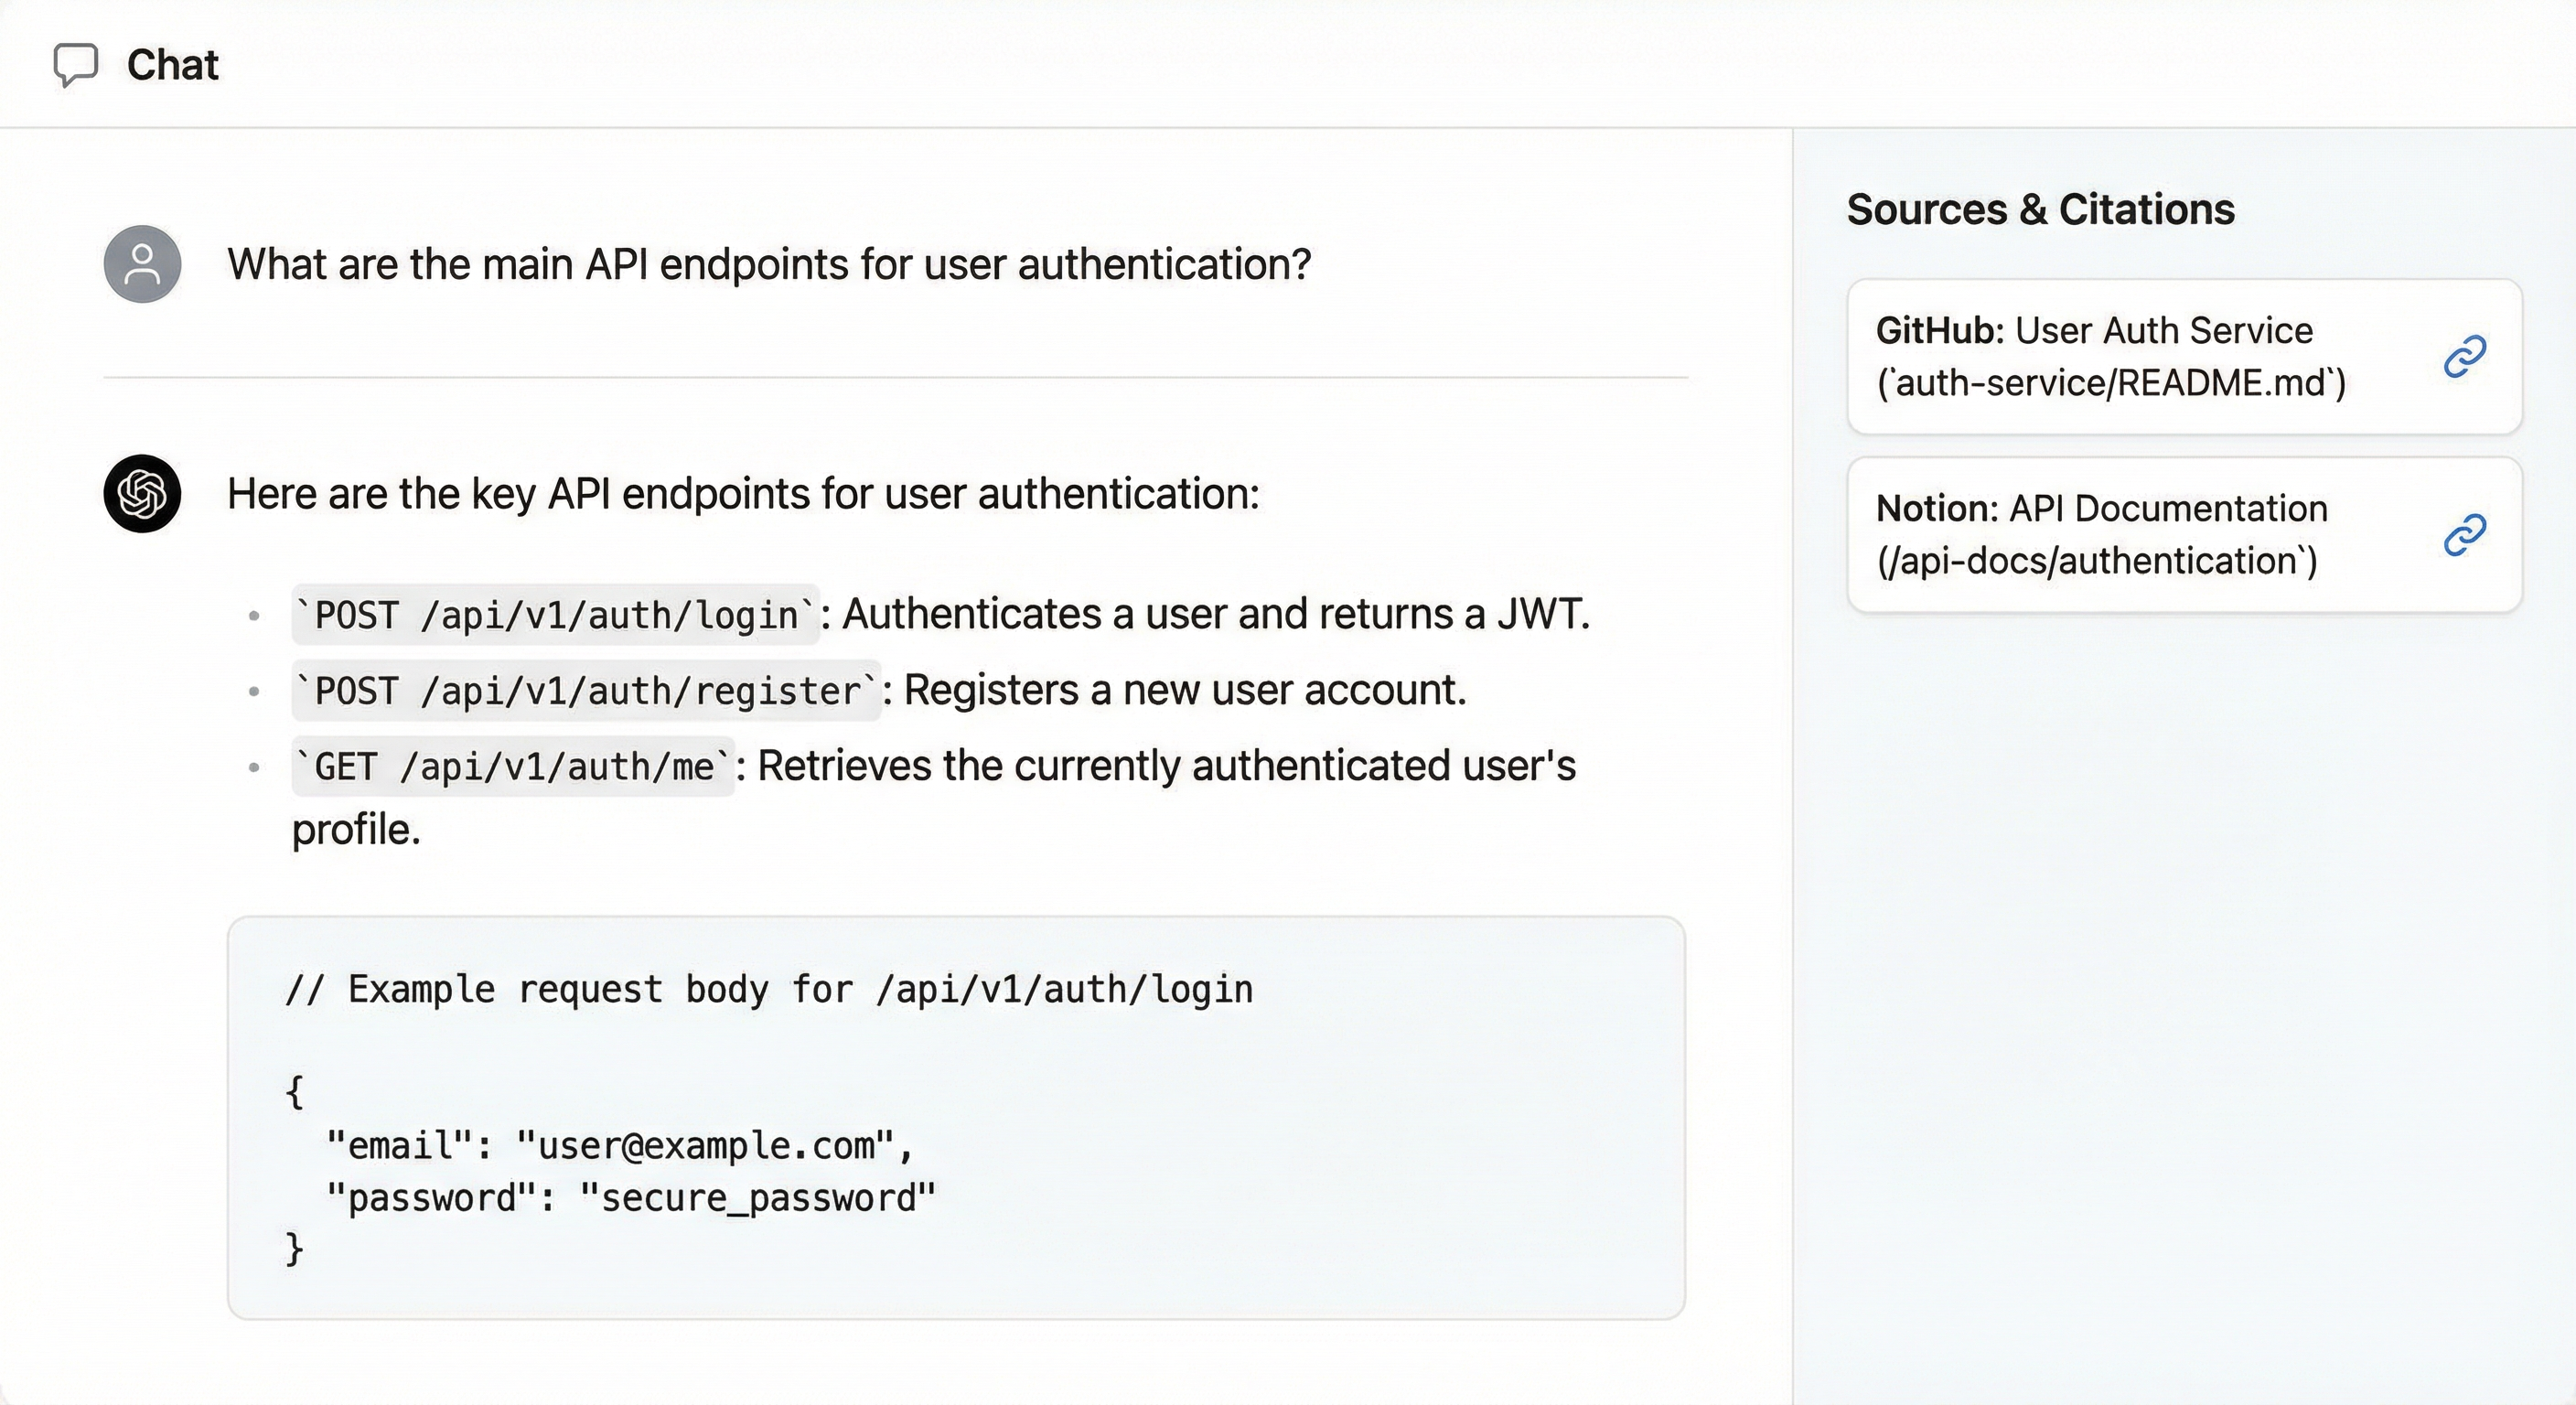Click the user question about API endpoints
The height and width of the screenshot is (1405, 2576).
click(768, 265)
